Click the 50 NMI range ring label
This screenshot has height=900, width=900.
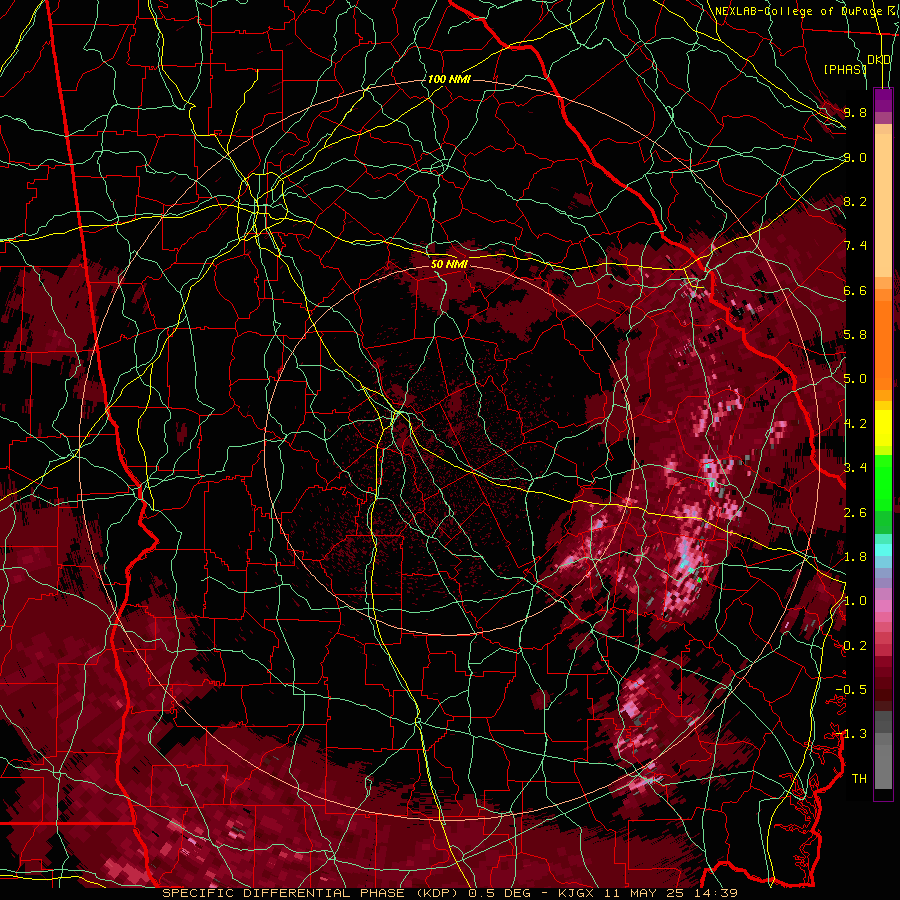click(449, 264)
